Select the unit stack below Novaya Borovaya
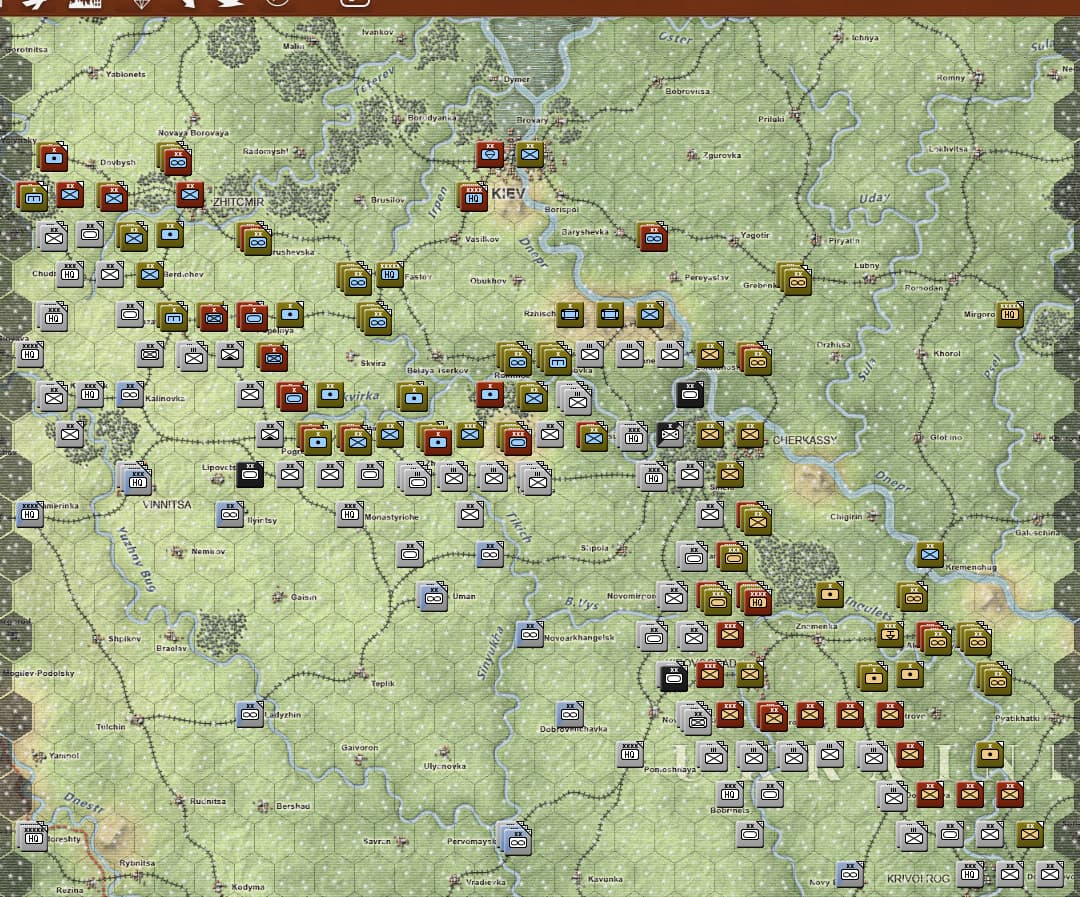The height and width of the screenshot is (897, 1080). (x=175, y=160)
